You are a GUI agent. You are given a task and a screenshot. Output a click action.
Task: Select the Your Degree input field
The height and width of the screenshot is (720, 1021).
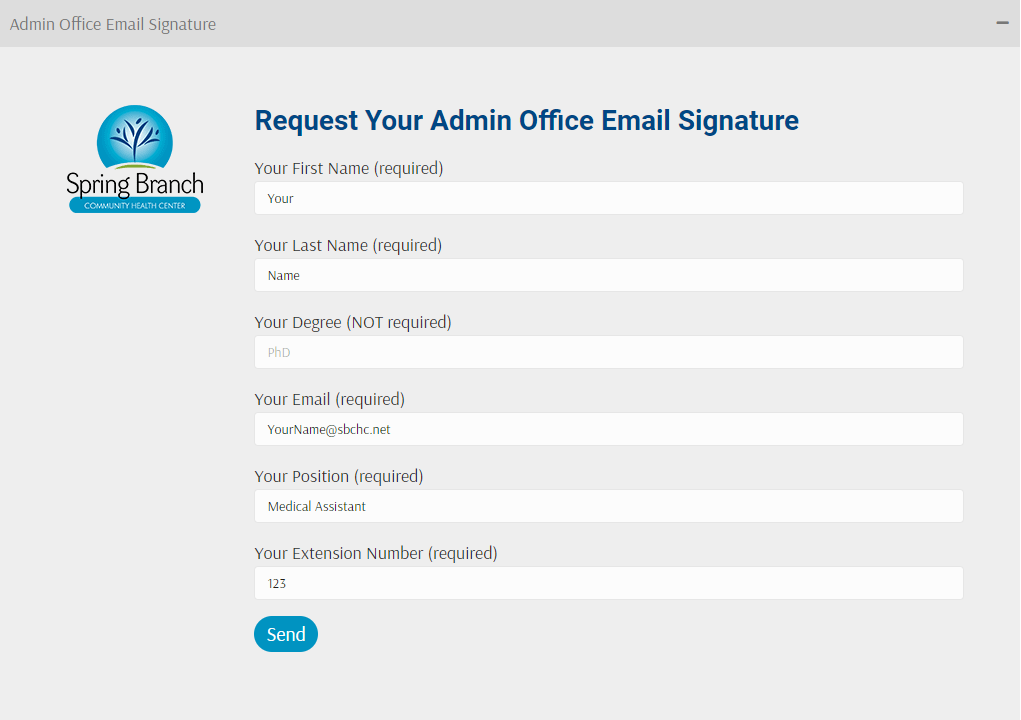pos(608,352)
